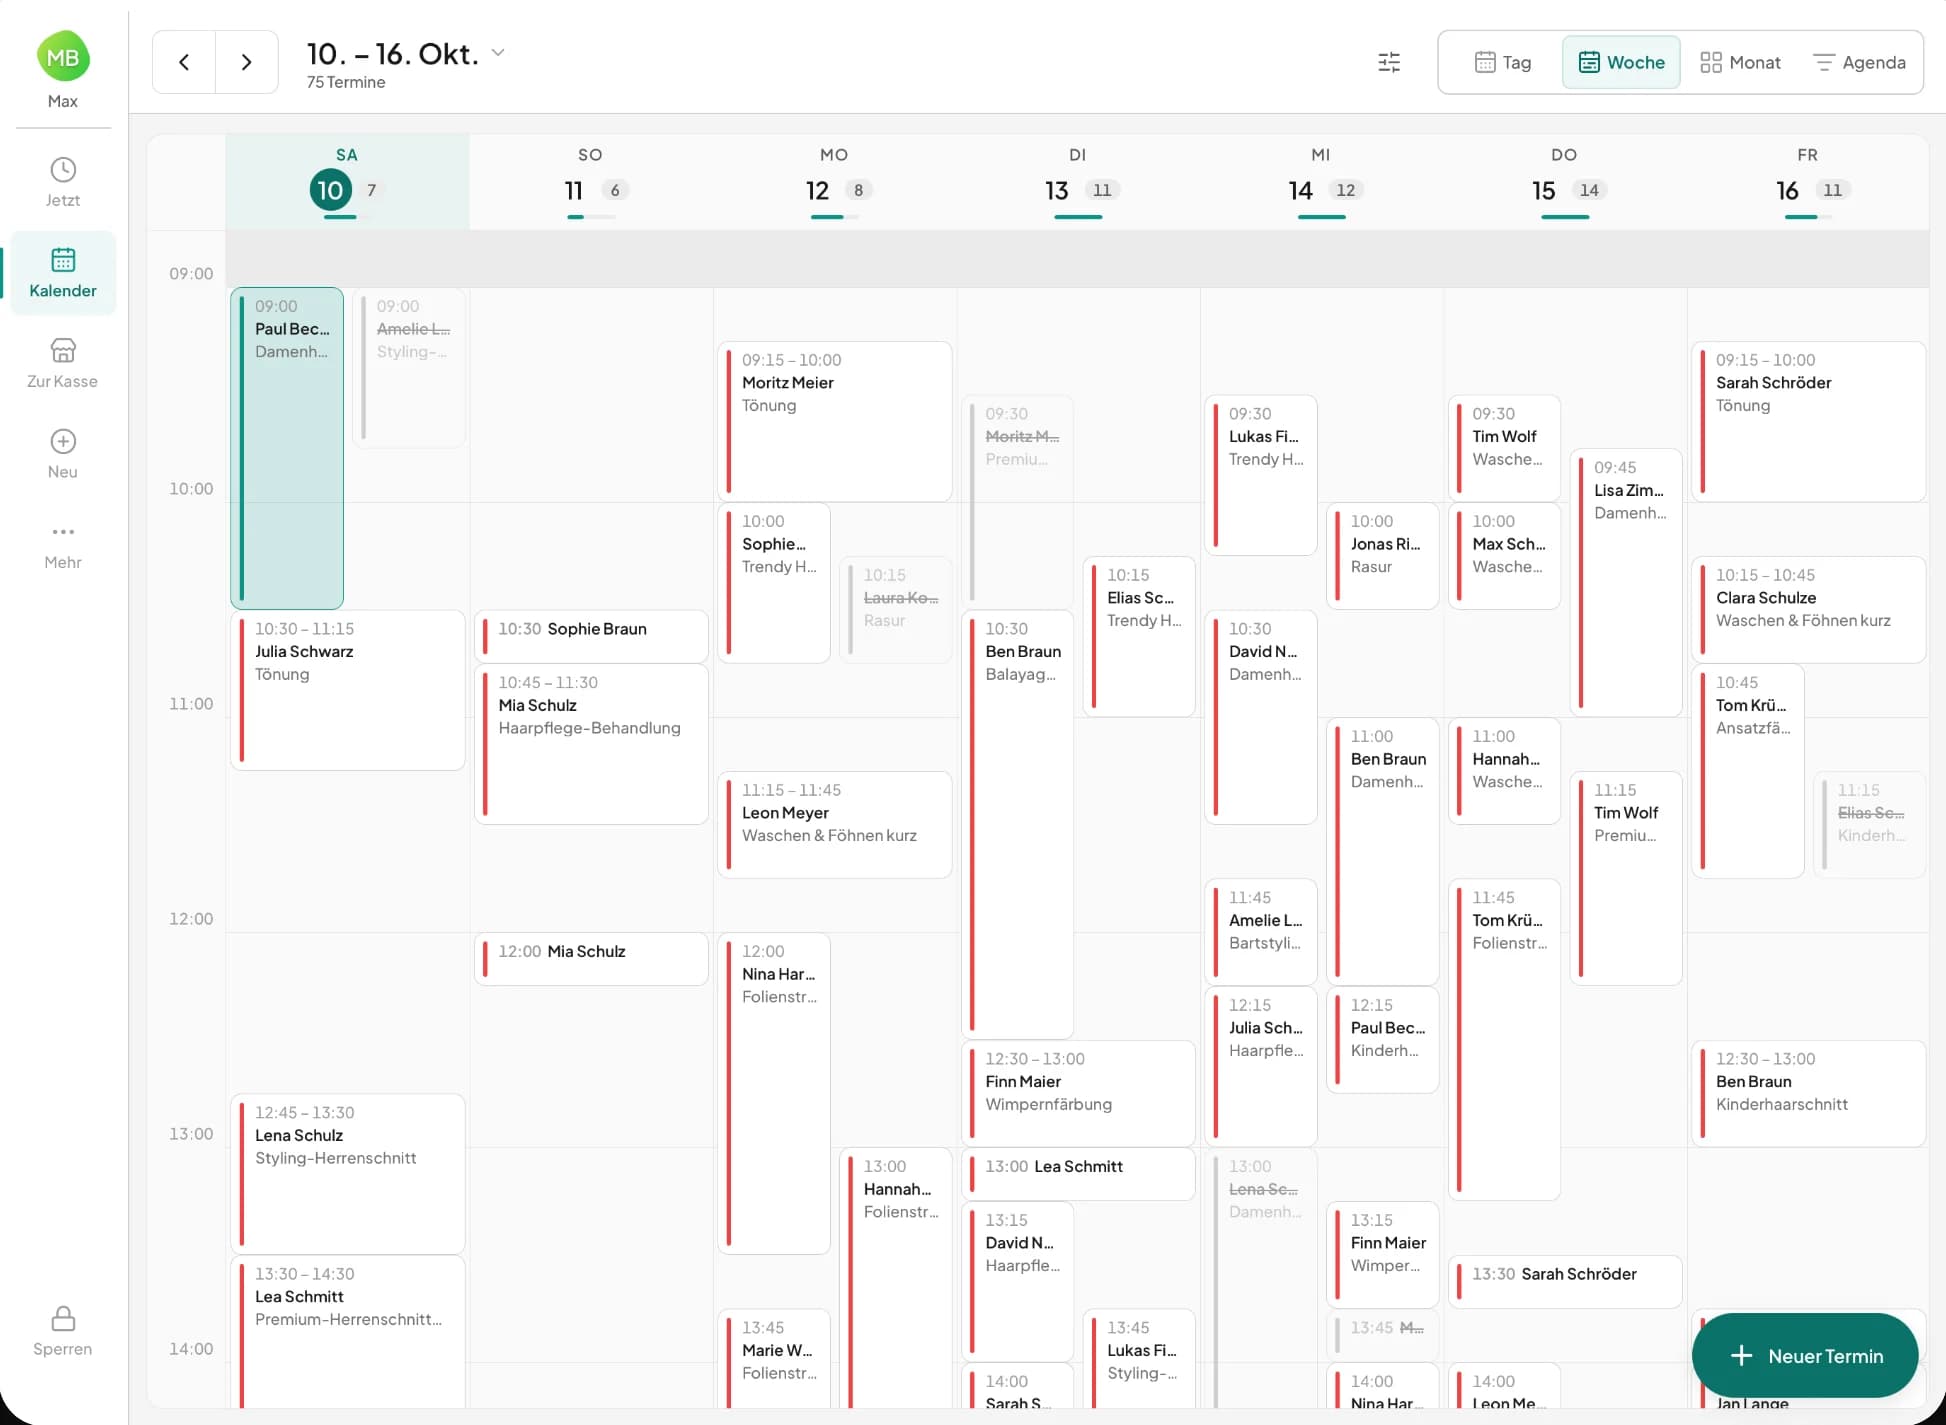Open Mia Schulz Haarpflege-Behandlung appointment
1946x1425 pixels.
point(591,744)
